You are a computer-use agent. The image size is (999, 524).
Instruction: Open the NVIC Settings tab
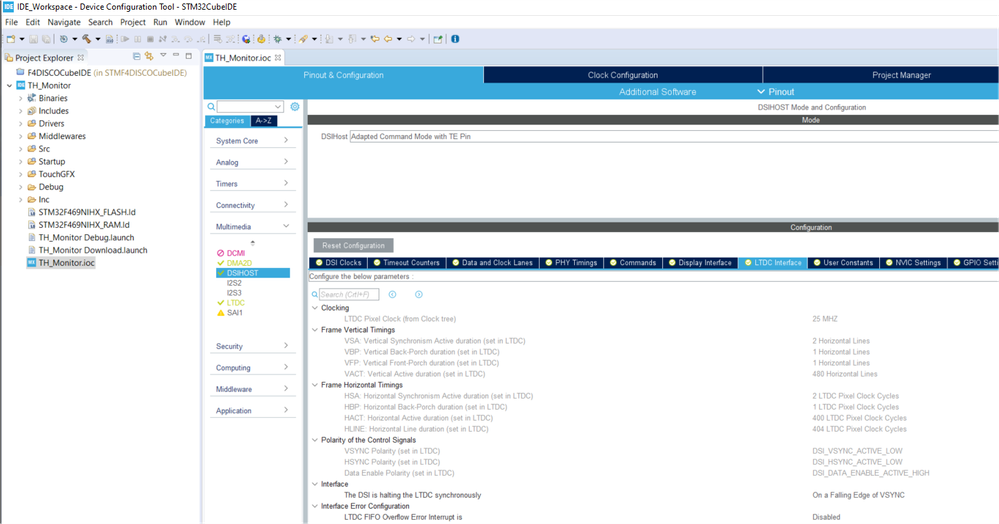pos(912,263)
